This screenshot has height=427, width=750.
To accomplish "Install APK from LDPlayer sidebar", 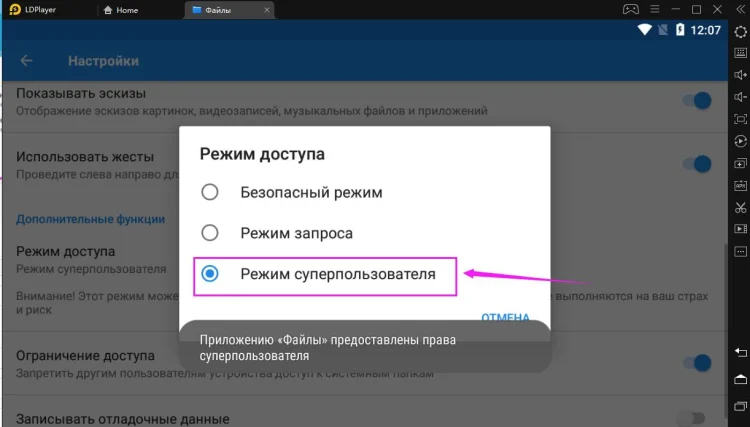I will (740, 185).
